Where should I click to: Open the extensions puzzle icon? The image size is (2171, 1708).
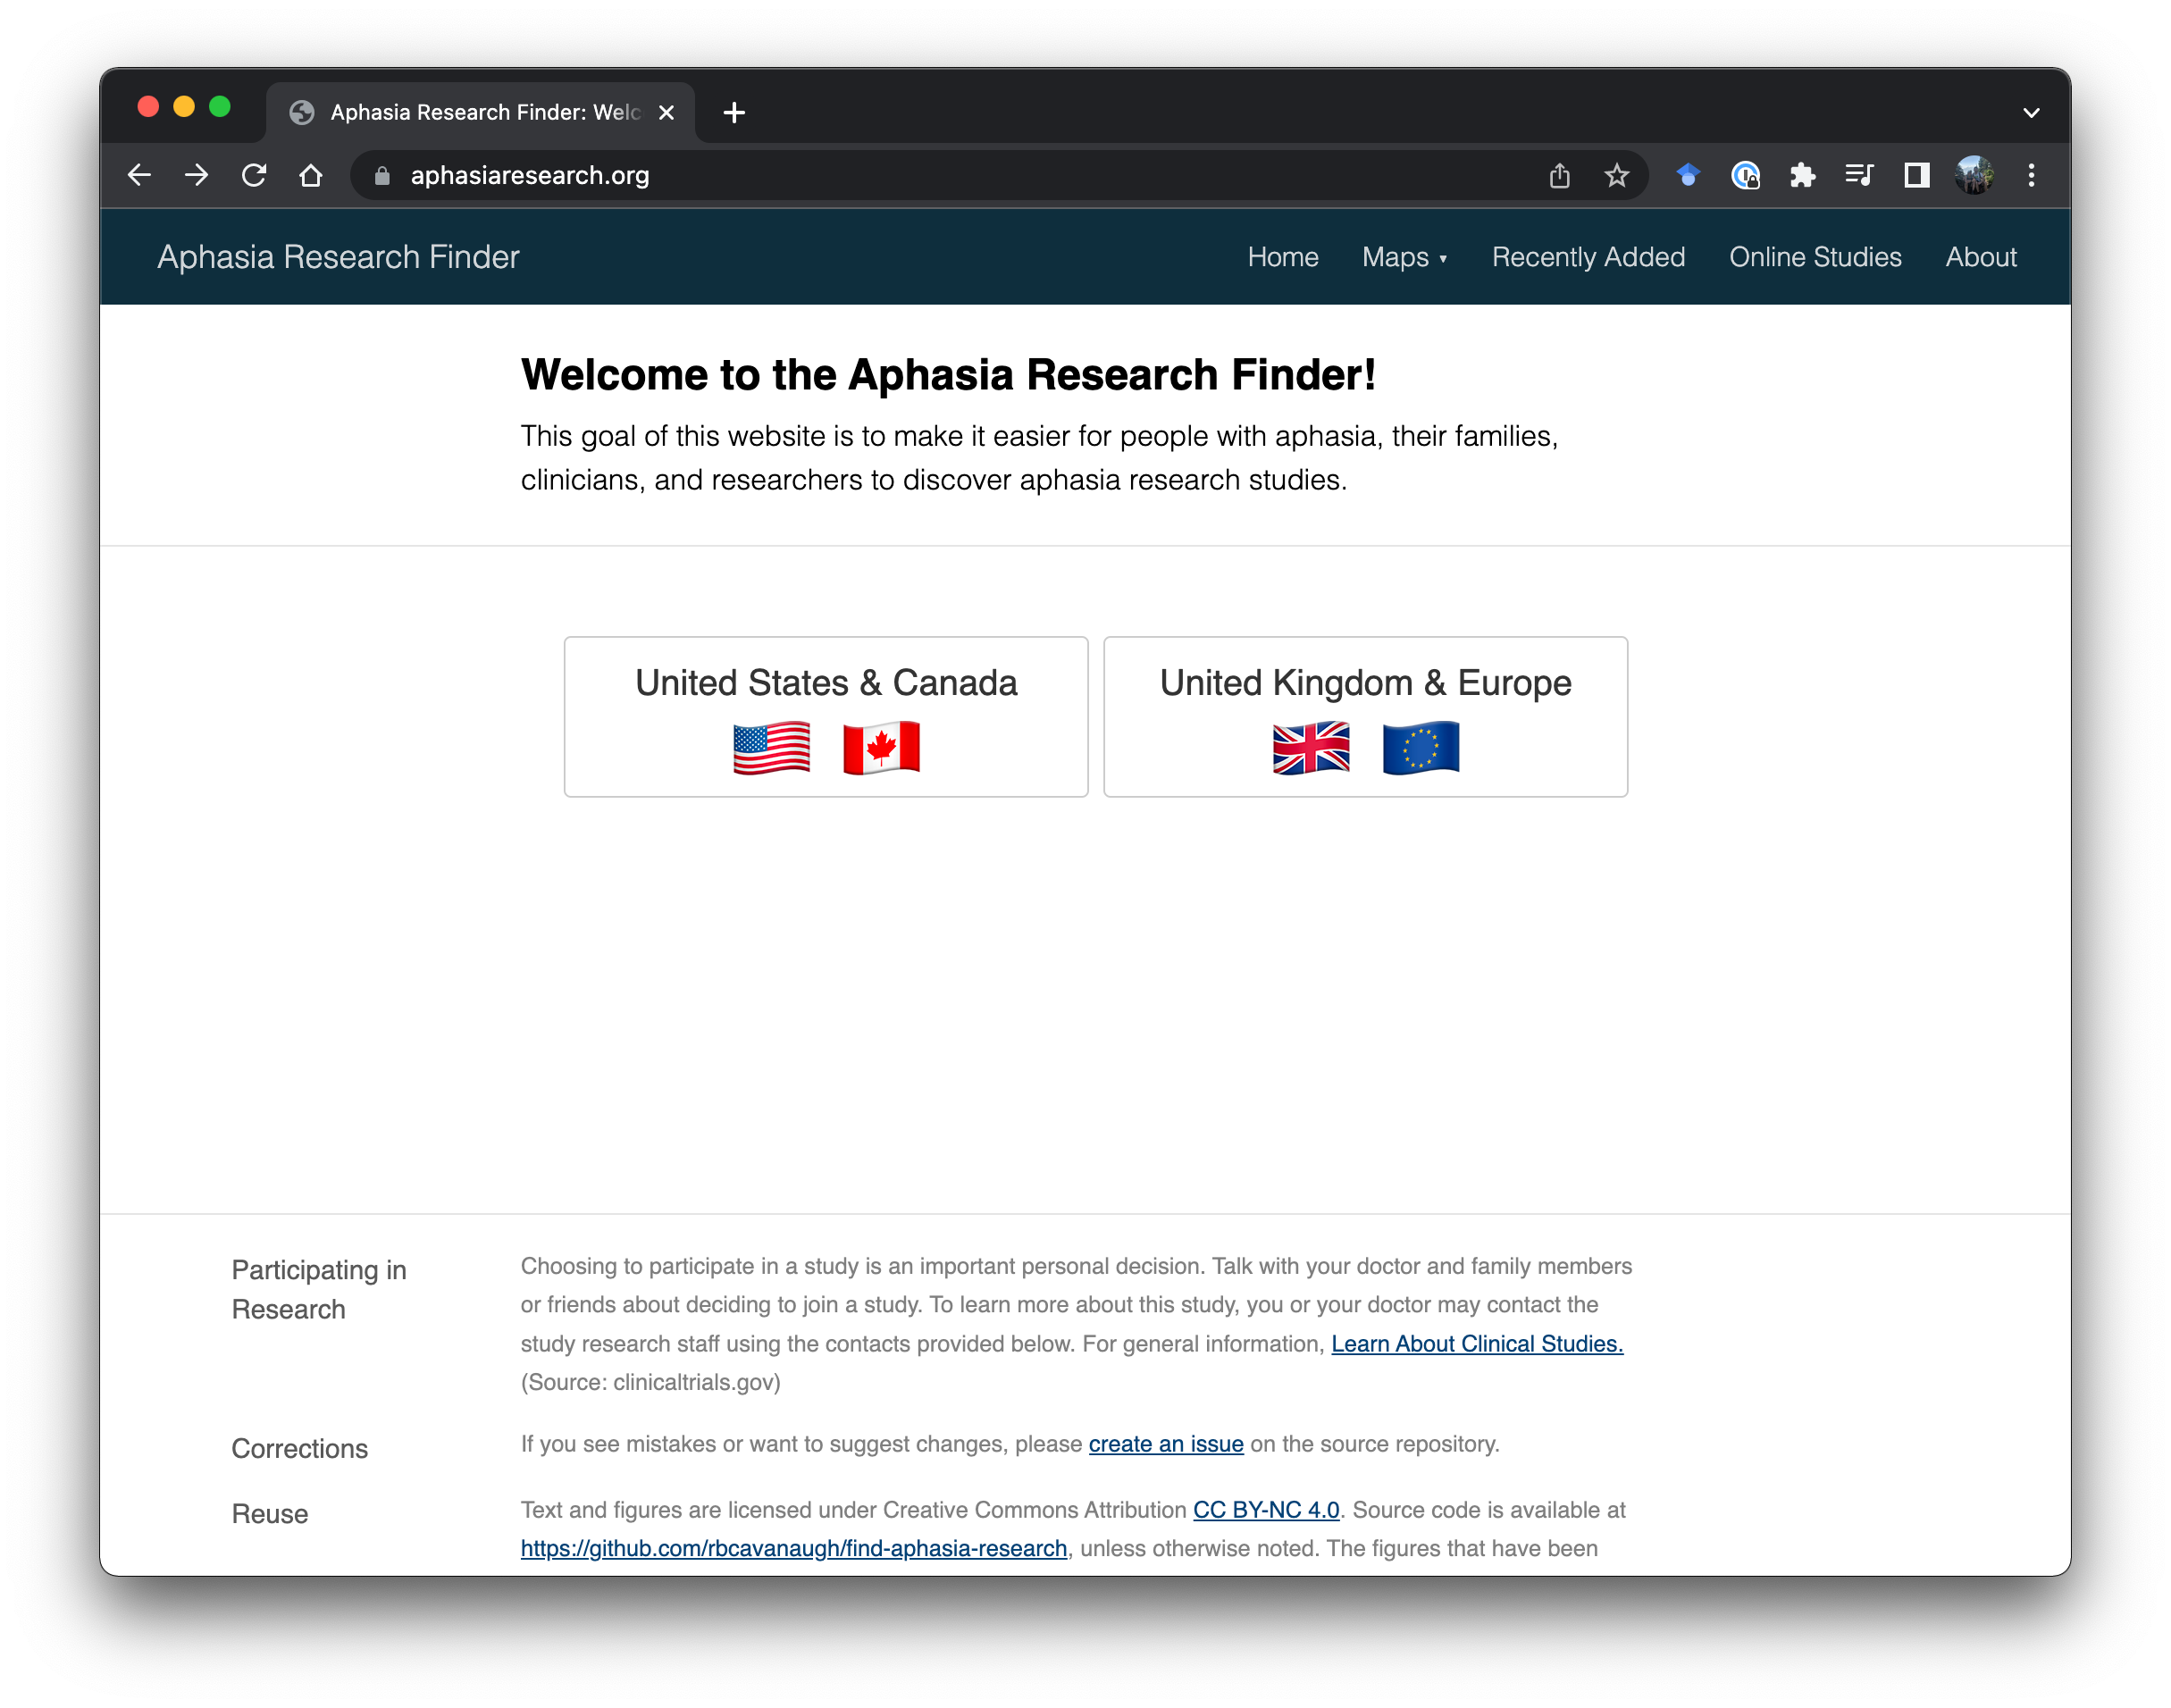pos(1802,175)
